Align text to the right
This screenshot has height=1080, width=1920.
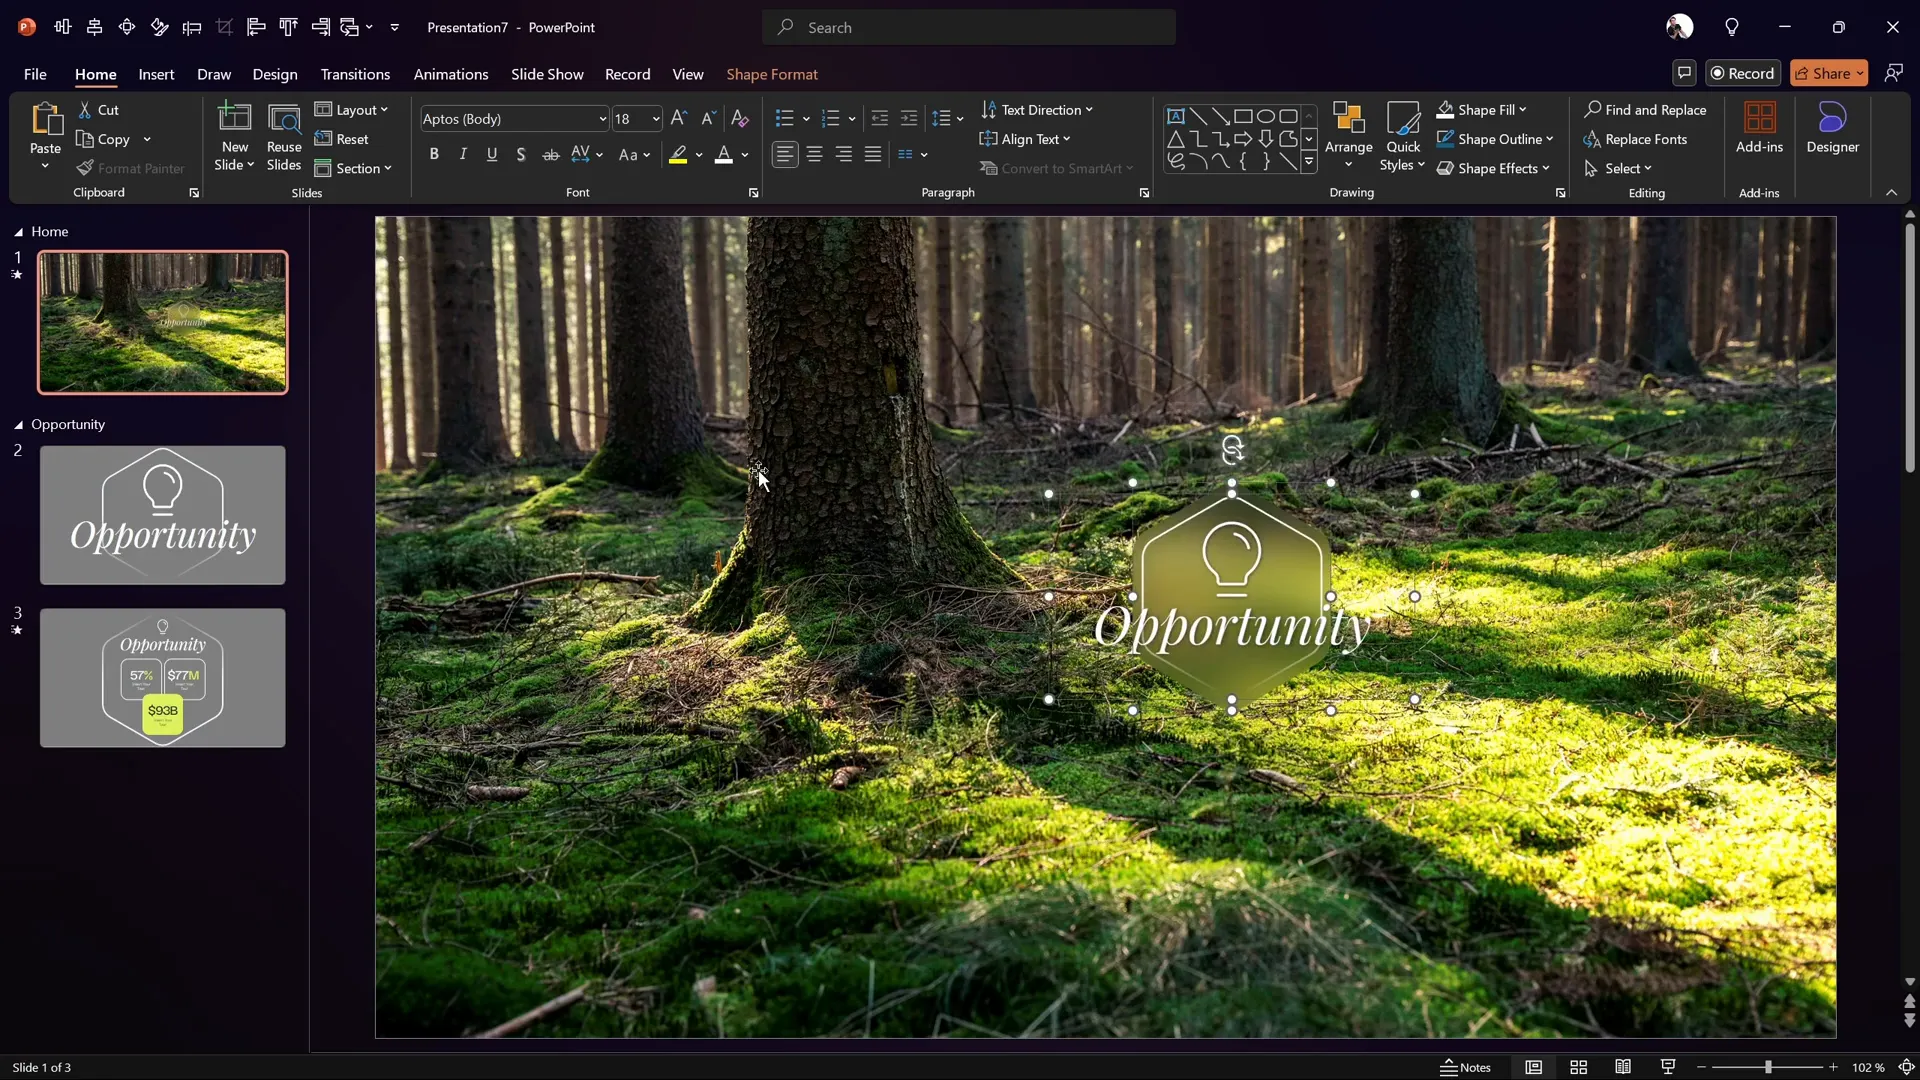(x=844, y=154)
